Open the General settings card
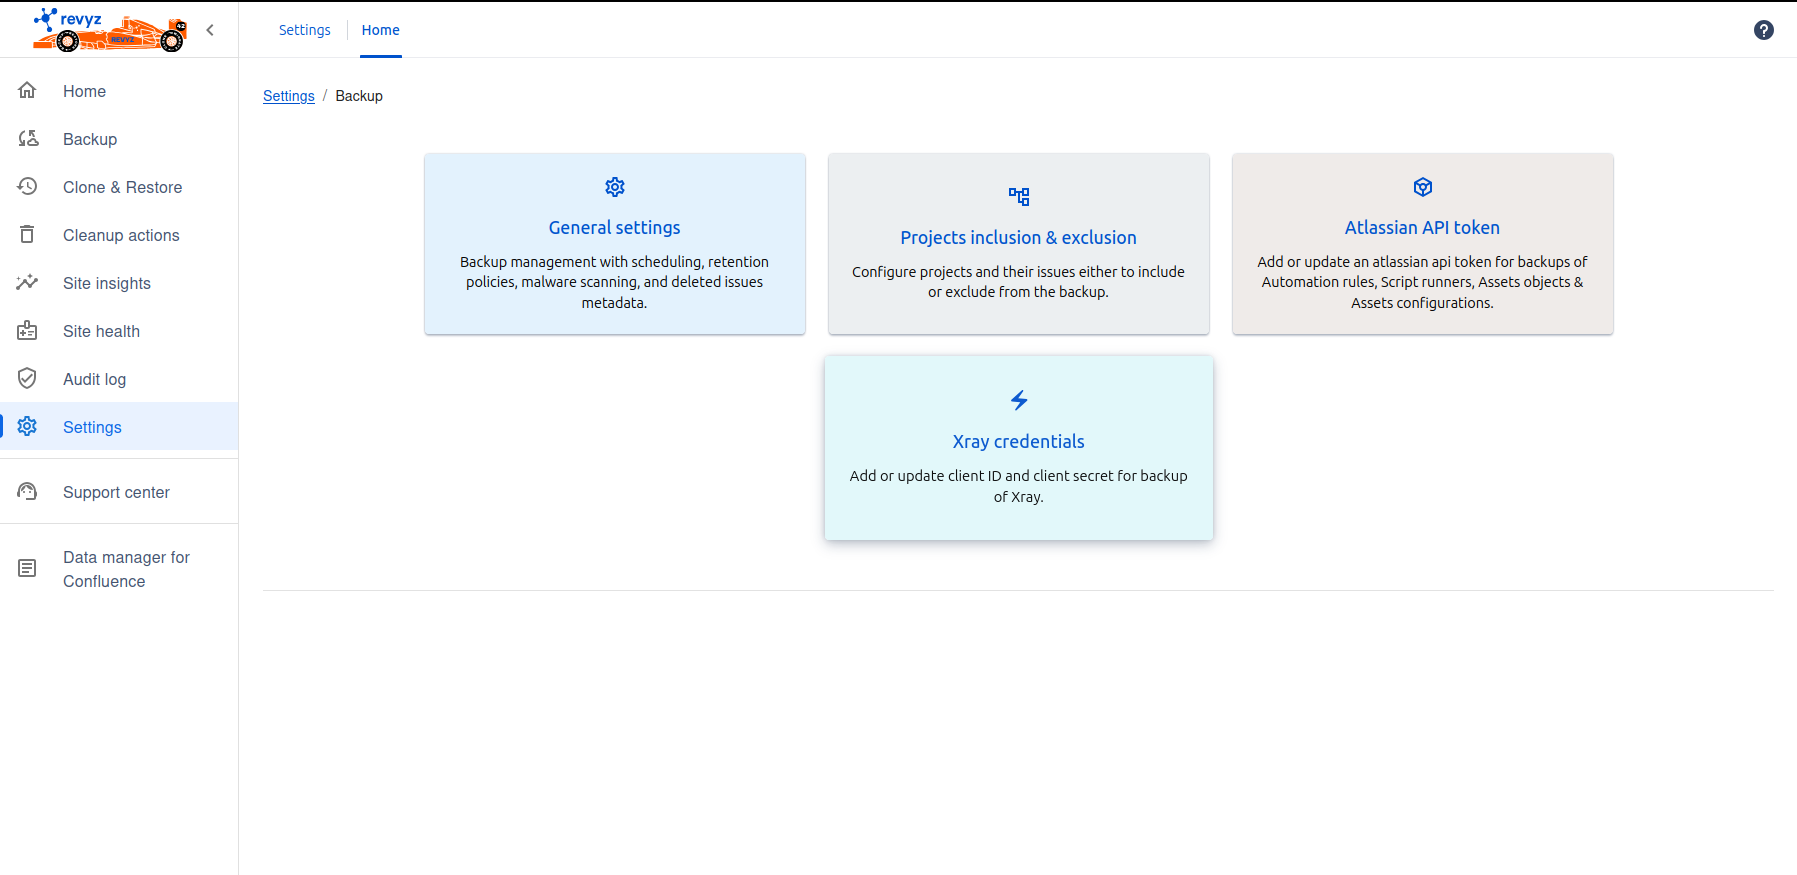 614,244
